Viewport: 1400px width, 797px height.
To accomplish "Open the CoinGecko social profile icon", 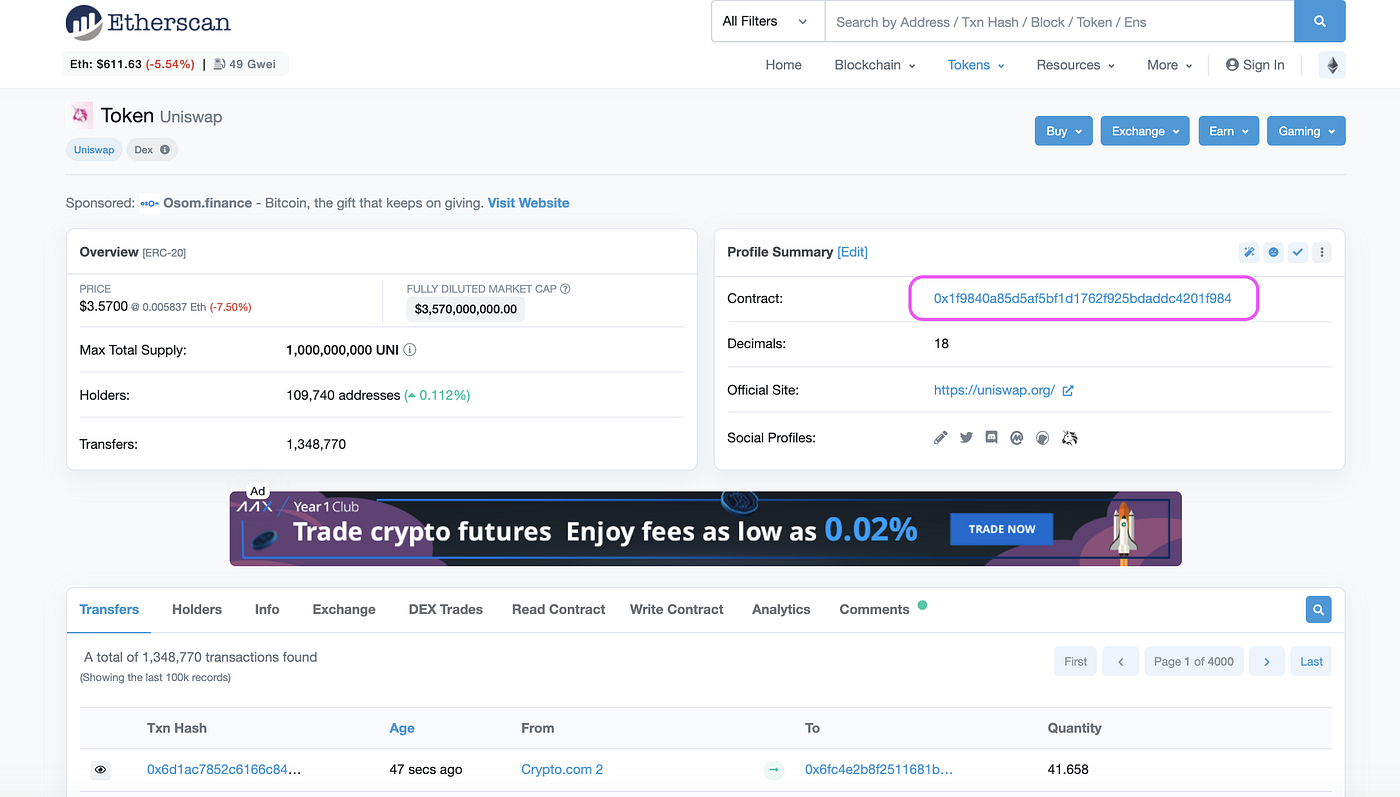I will click(1042, 438).
